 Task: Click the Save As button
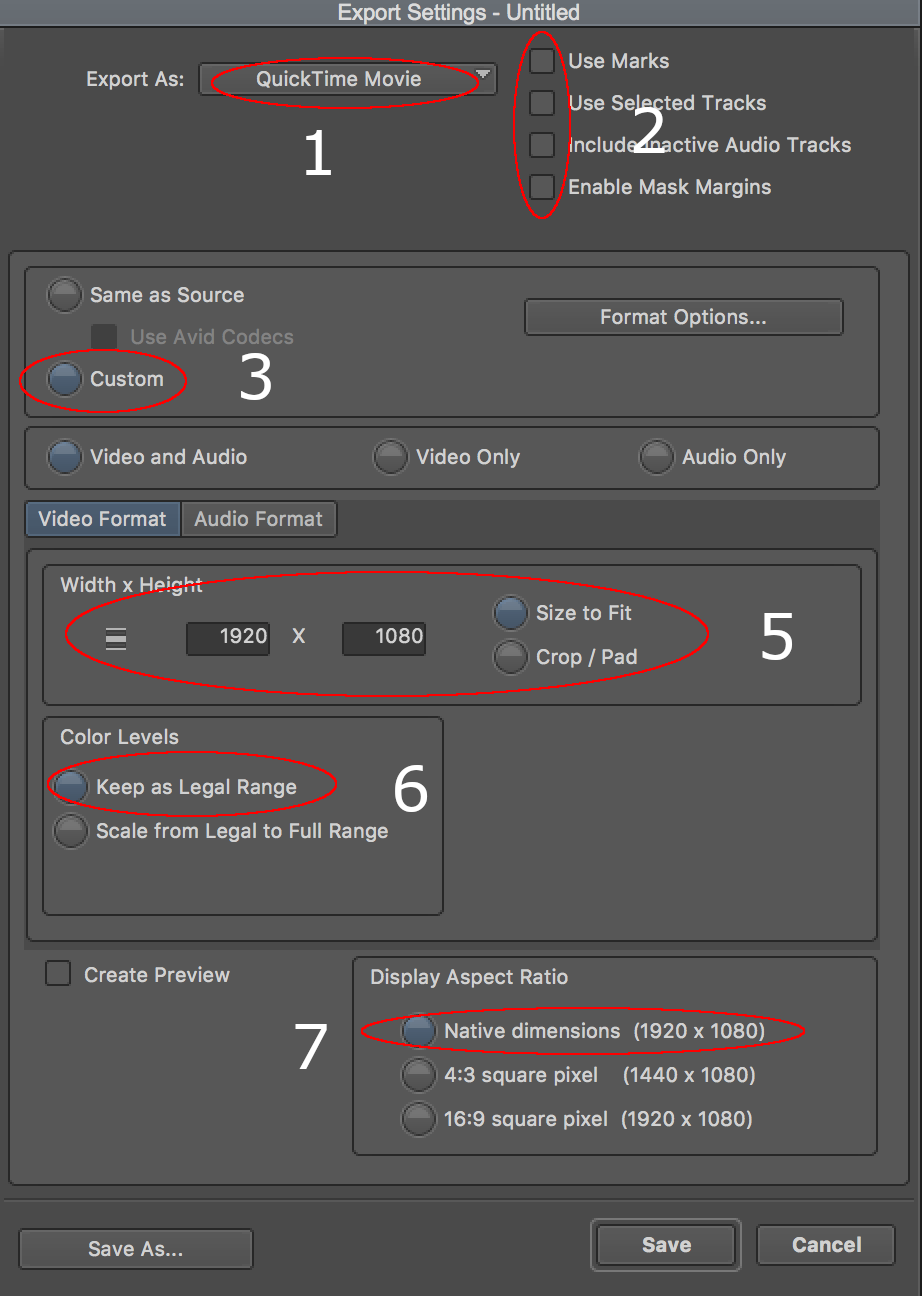coord(135,1249)
